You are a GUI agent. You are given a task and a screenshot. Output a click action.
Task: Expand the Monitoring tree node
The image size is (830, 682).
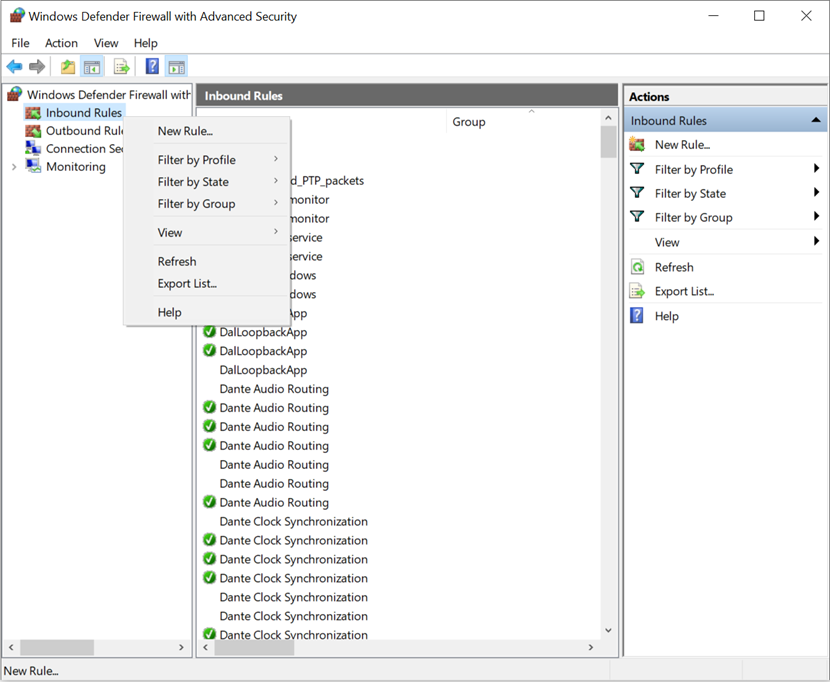pos(13,167)
